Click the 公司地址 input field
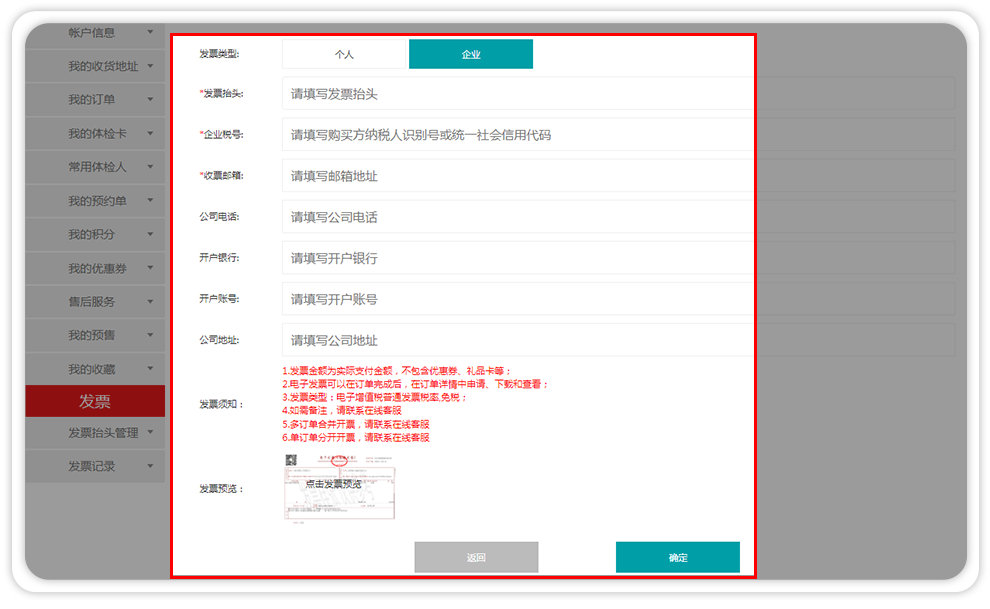The height and width of the screenshot is (609, 990). 517,340
